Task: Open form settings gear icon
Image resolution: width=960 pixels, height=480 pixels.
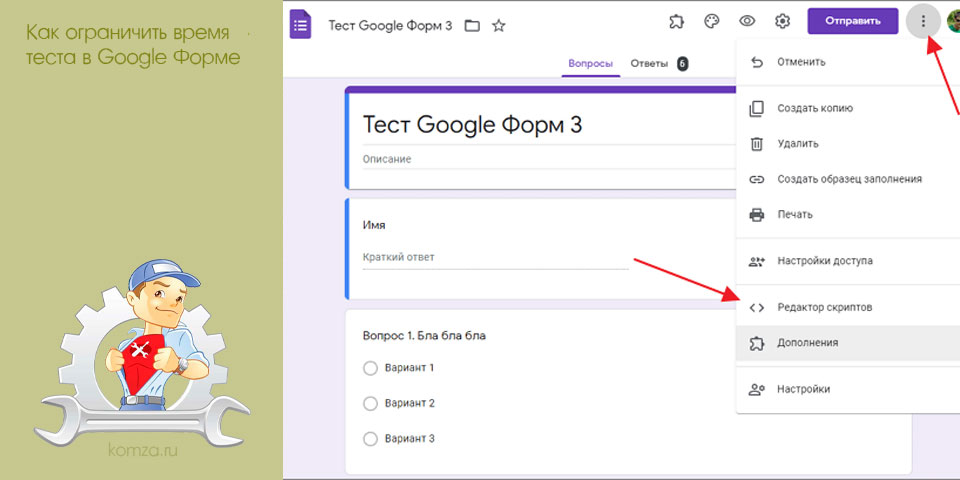Action: (782, 21)
